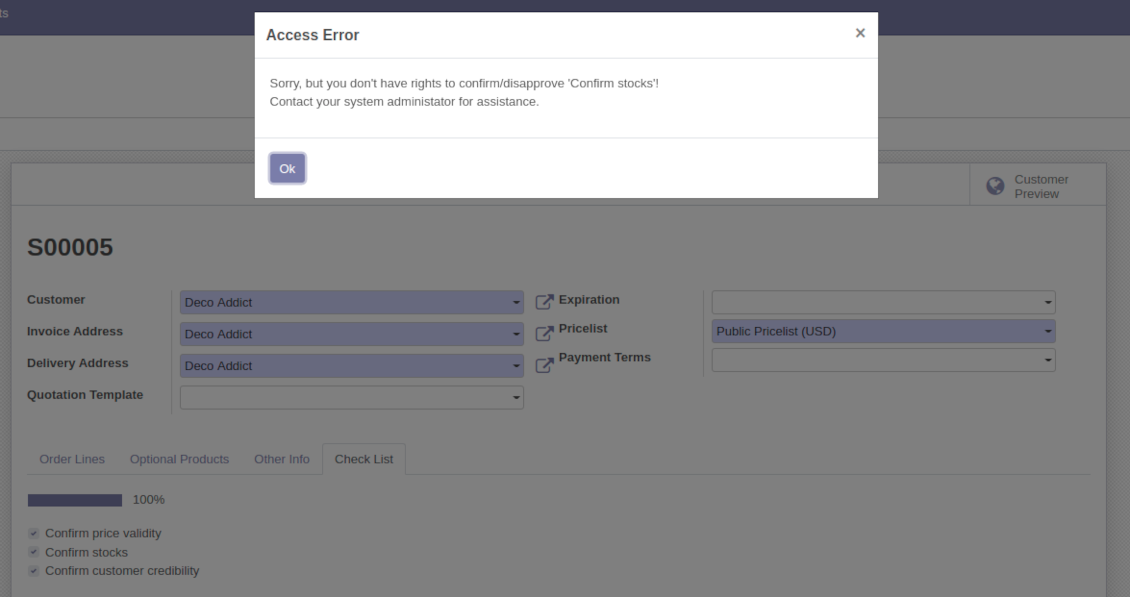Expand the Quotation Template dropdown
The width and height of the screenshot is (1130, 597).
[x=516, y=398]
